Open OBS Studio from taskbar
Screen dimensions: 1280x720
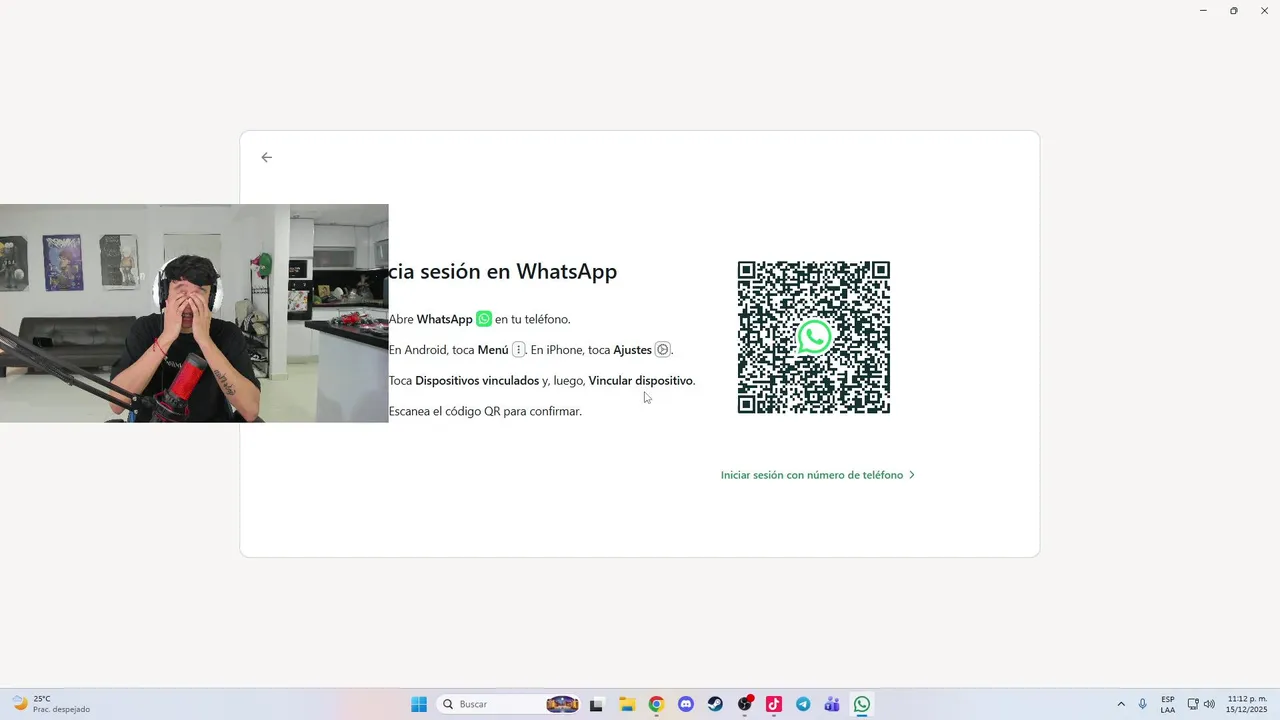(x=745, y=704)
